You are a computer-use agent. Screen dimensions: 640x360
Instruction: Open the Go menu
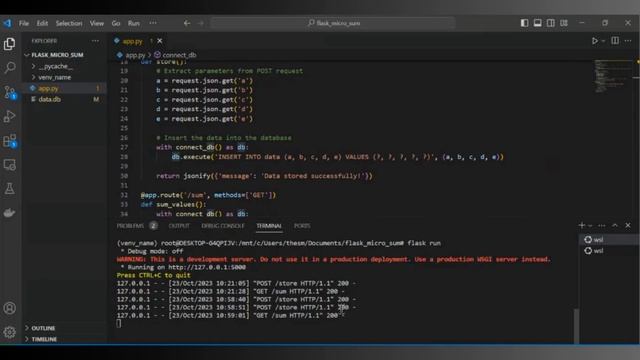tap(116, 23)
